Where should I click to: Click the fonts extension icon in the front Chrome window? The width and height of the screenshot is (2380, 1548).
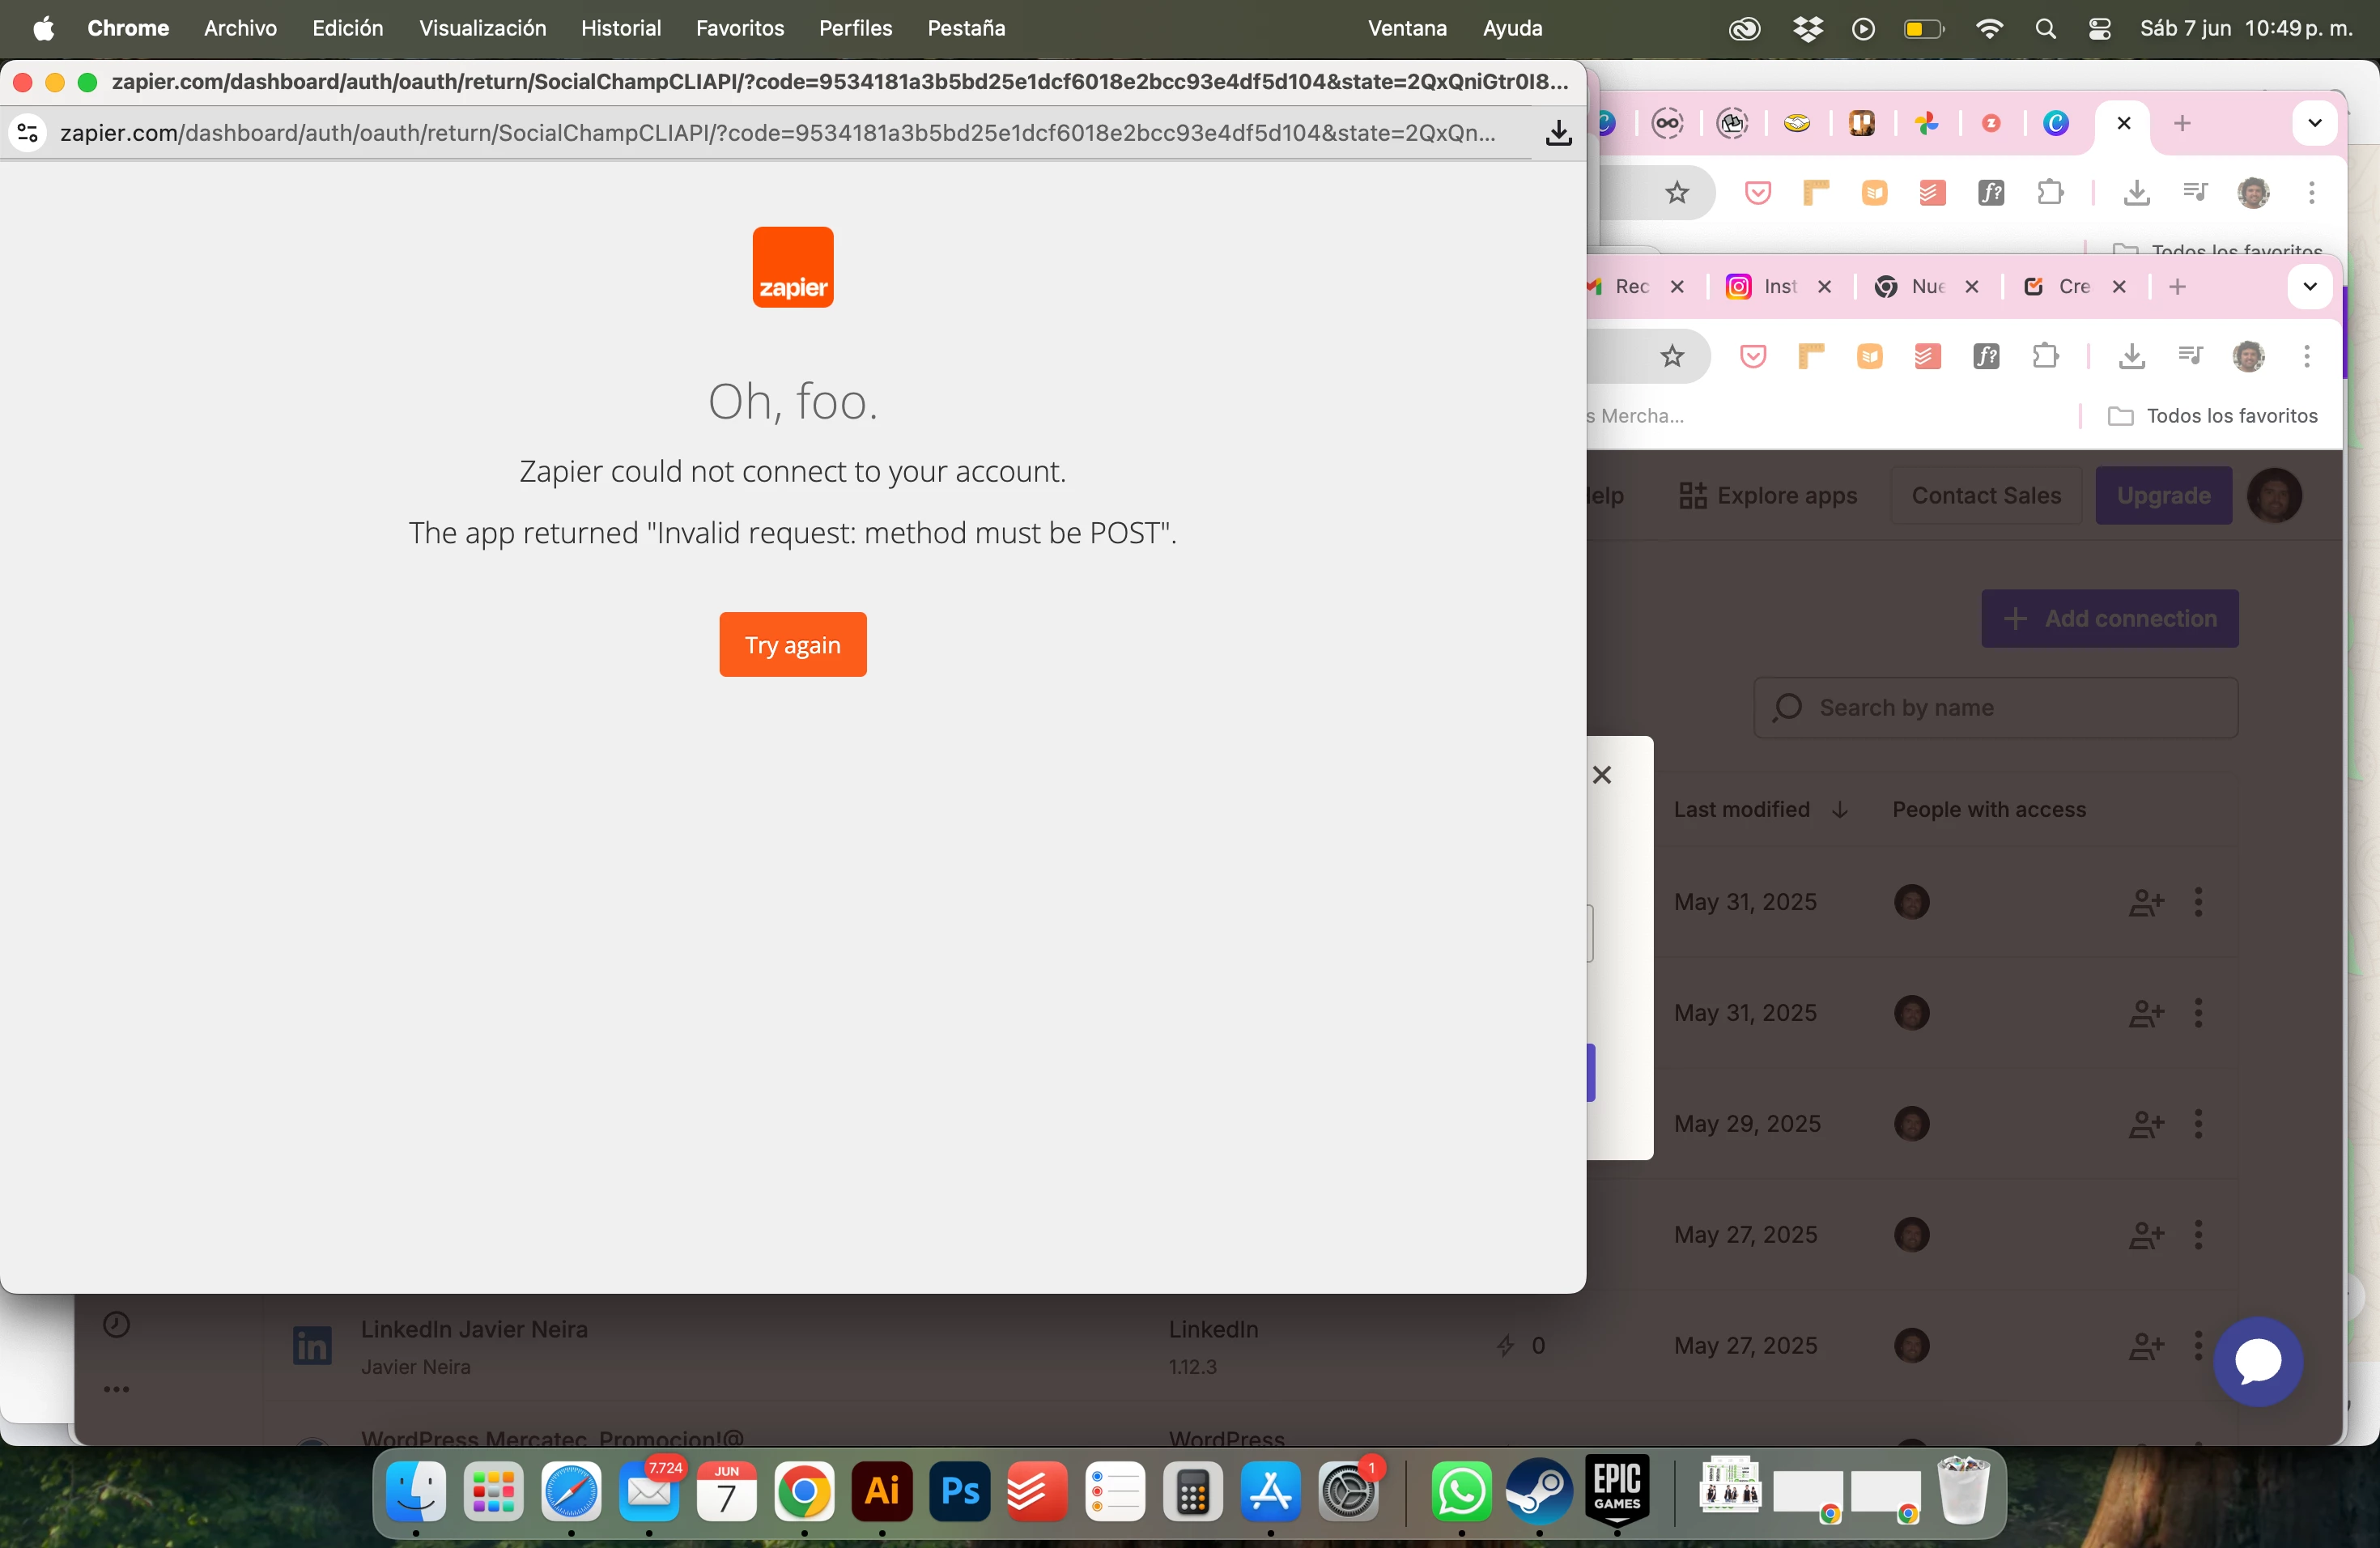1986,356
